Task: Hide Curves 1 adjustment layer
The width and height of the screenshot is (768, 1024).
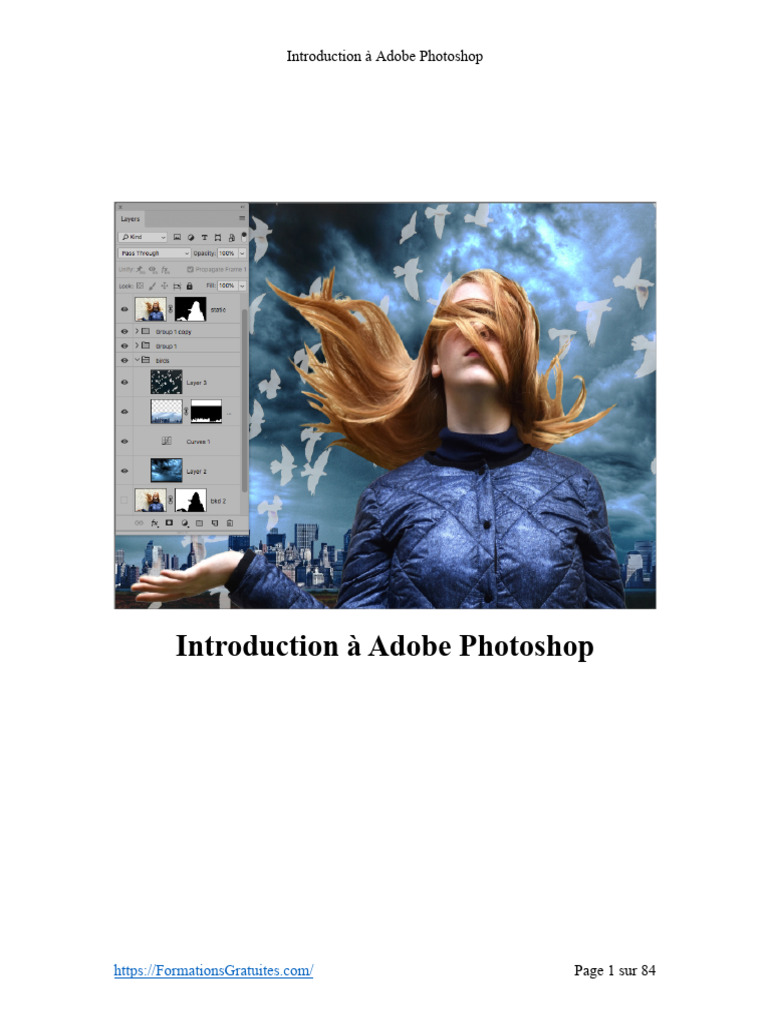Action: tap(124, 441)
